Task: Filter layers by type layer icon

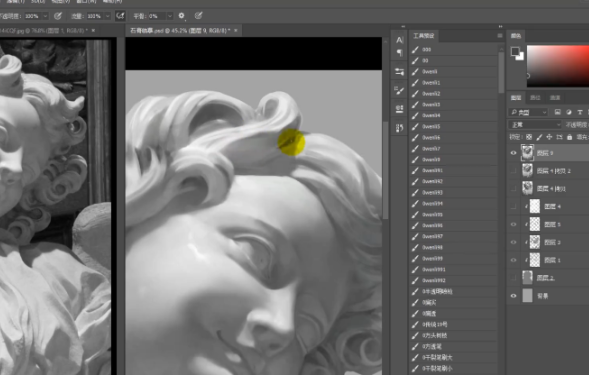Action: pyautogui.click(x=580, y=112)
